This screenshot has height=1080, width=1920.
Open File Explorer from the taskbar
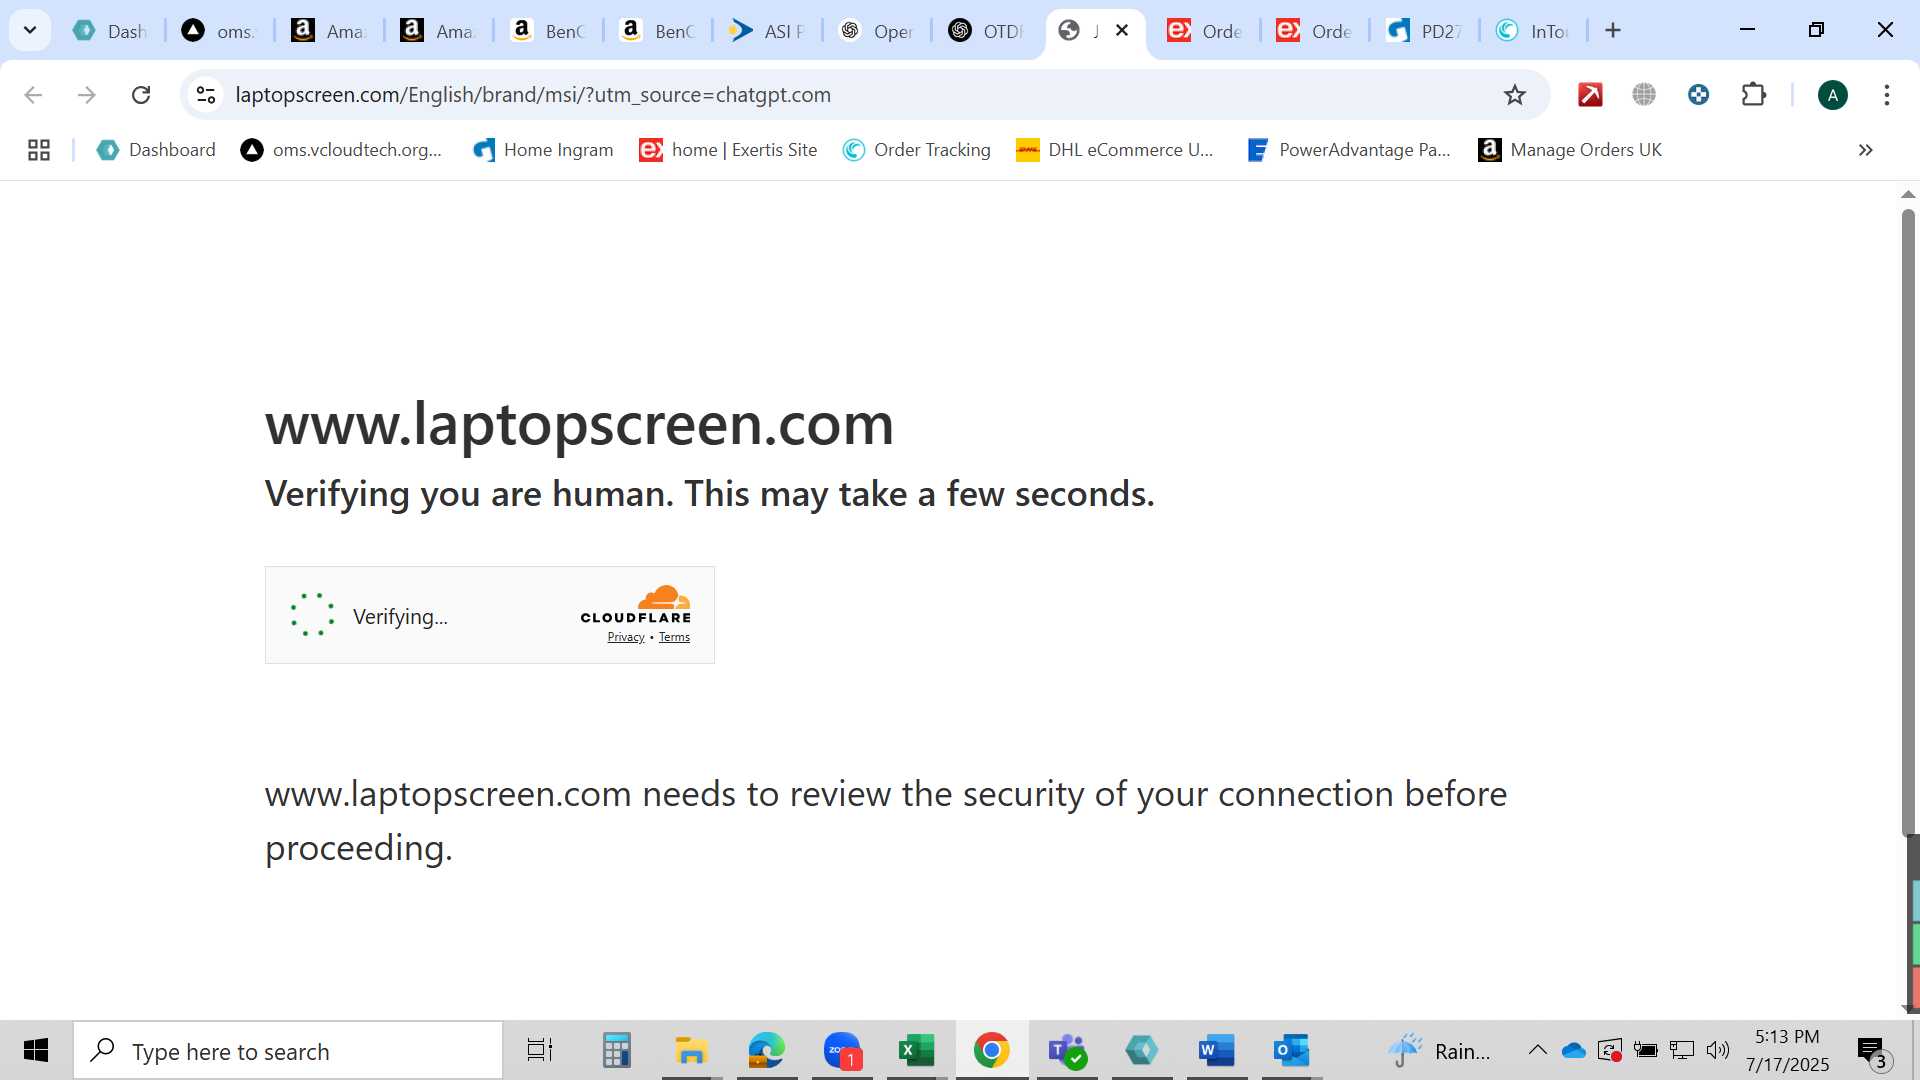(691, 1050)
